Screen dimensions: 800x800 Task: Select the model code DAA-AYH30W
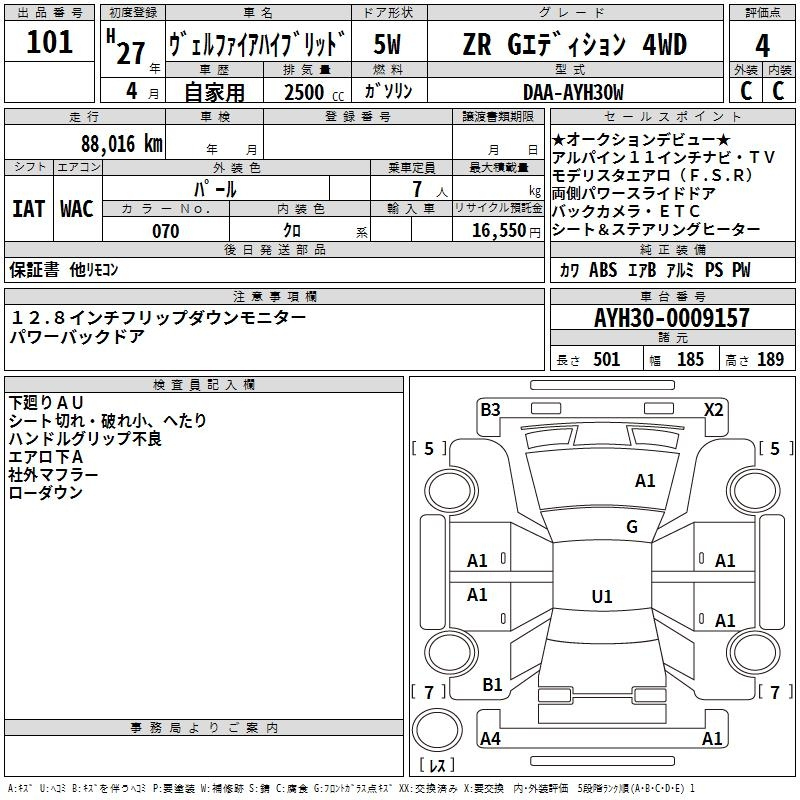pyautogui.click(x=573, y=92)
